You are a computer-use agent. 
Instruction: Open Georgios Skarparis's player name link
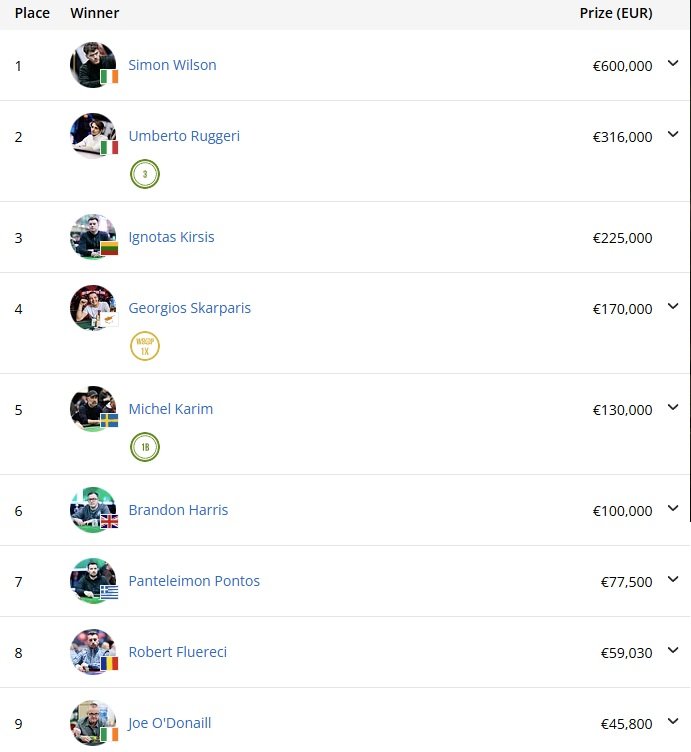[x=190, y=308]
